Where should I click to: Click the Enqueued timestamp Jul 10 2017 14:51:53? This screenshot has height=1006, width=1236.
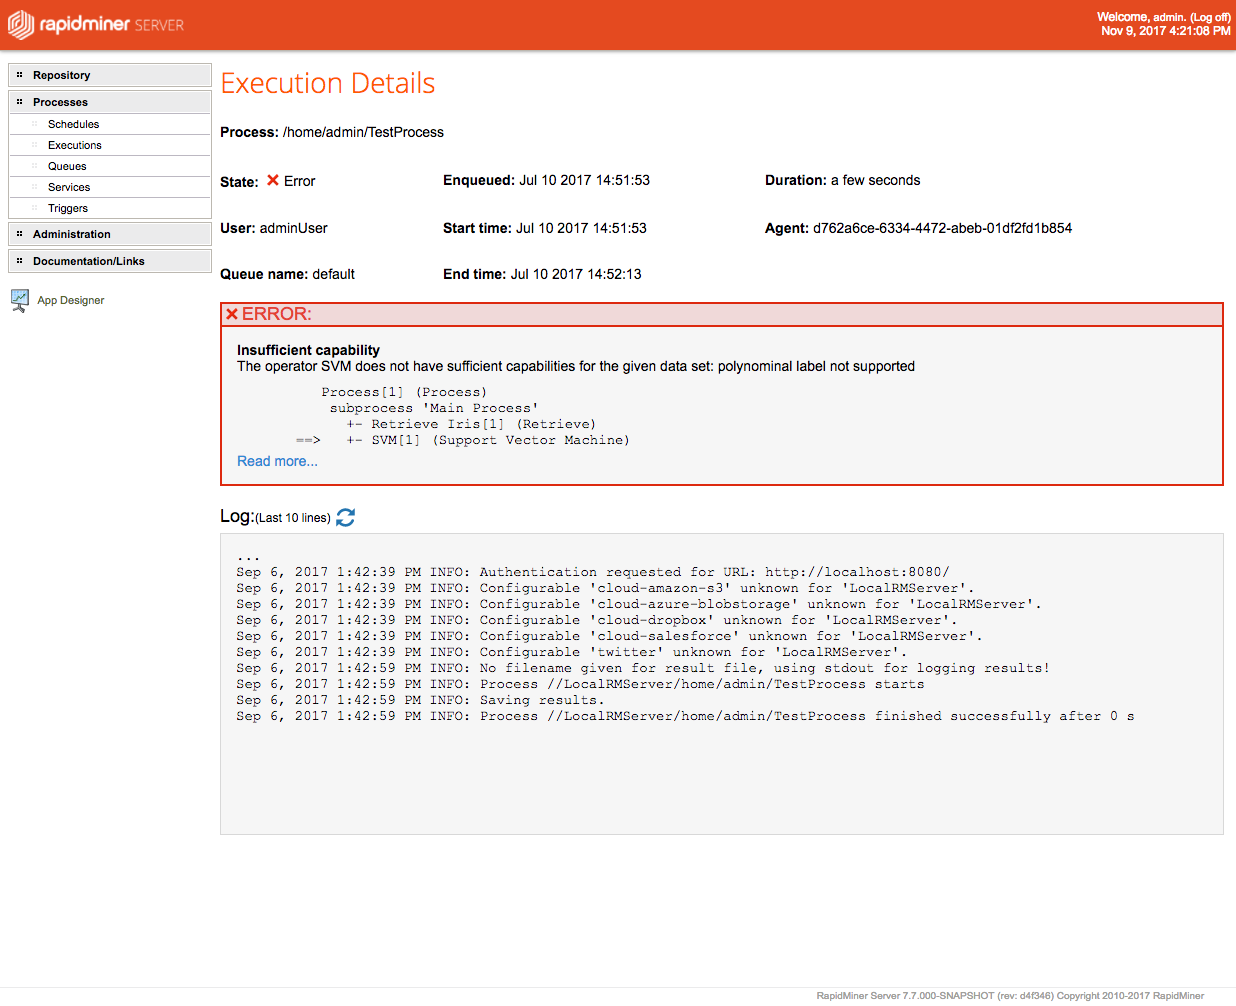584,180
